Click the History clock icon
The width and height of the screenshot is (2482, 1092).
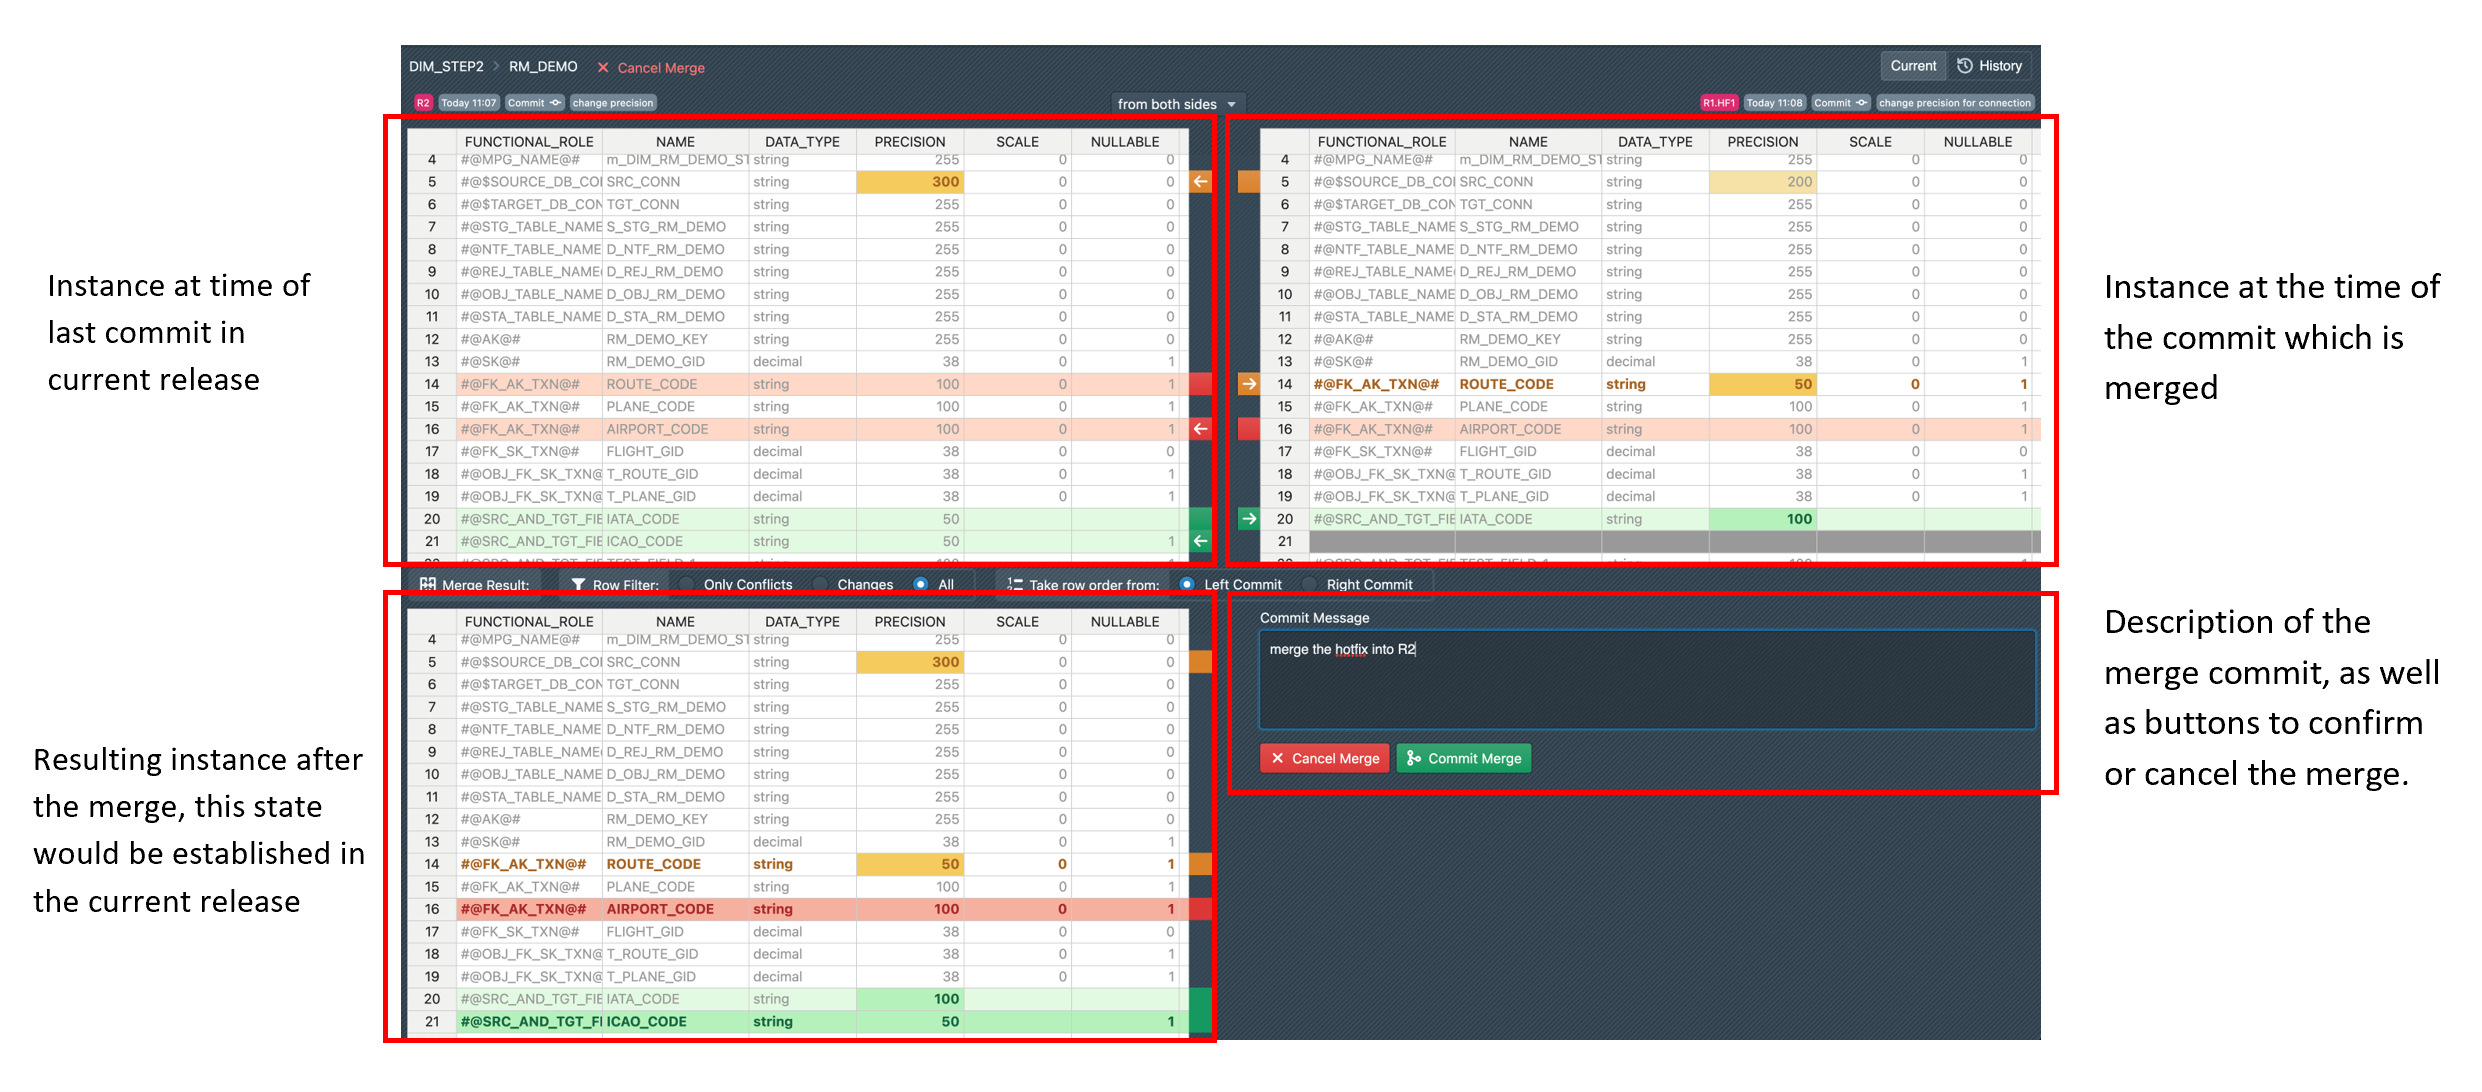1965,66
